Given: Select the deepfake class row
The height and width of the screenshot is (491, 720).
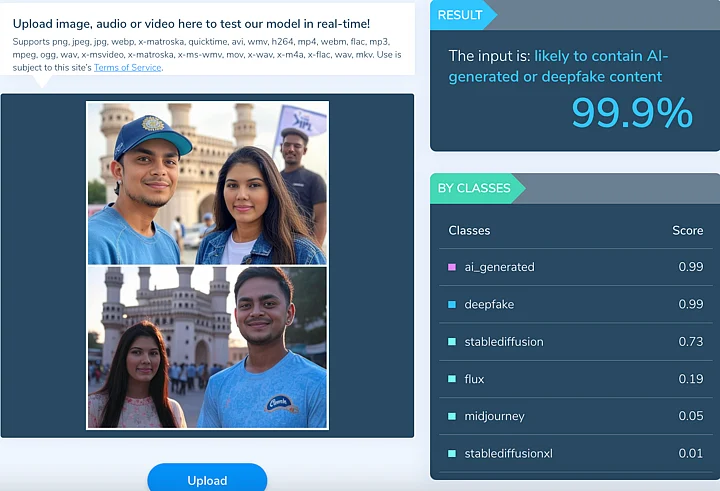Looking at the screenshot, I should coord(576,304).
